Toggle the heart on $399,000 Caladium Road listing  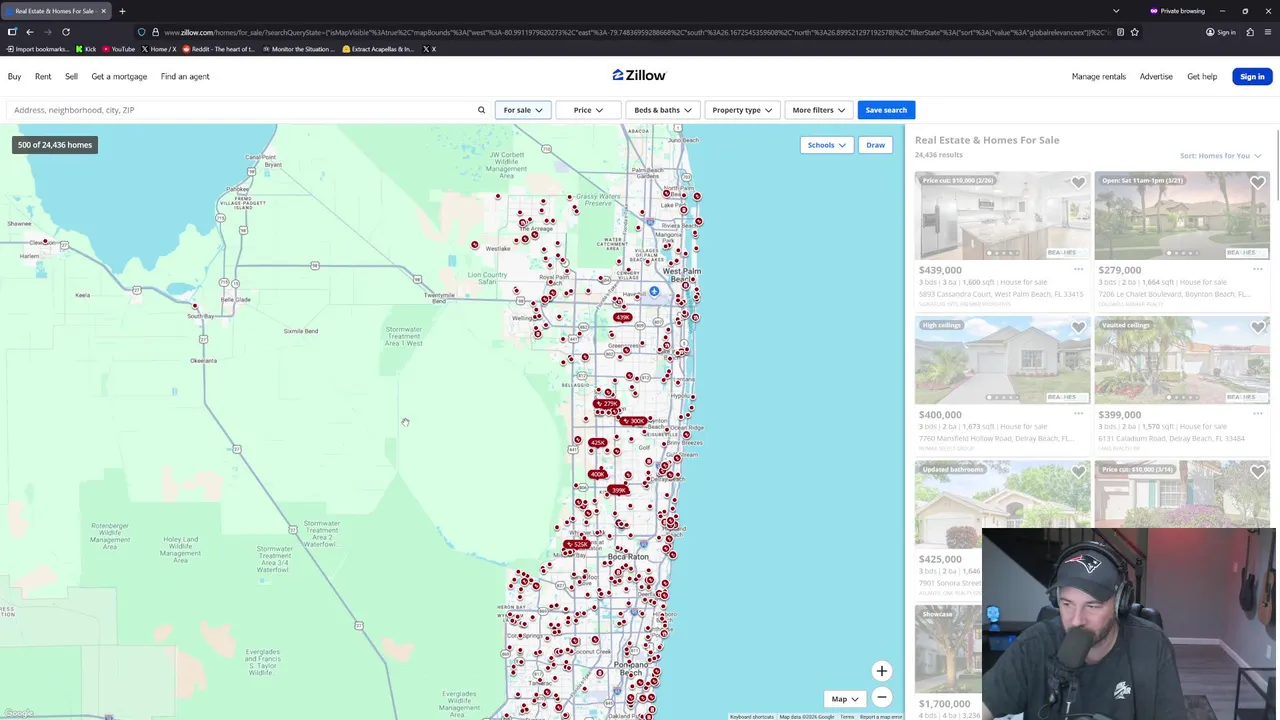point(1257,328)
